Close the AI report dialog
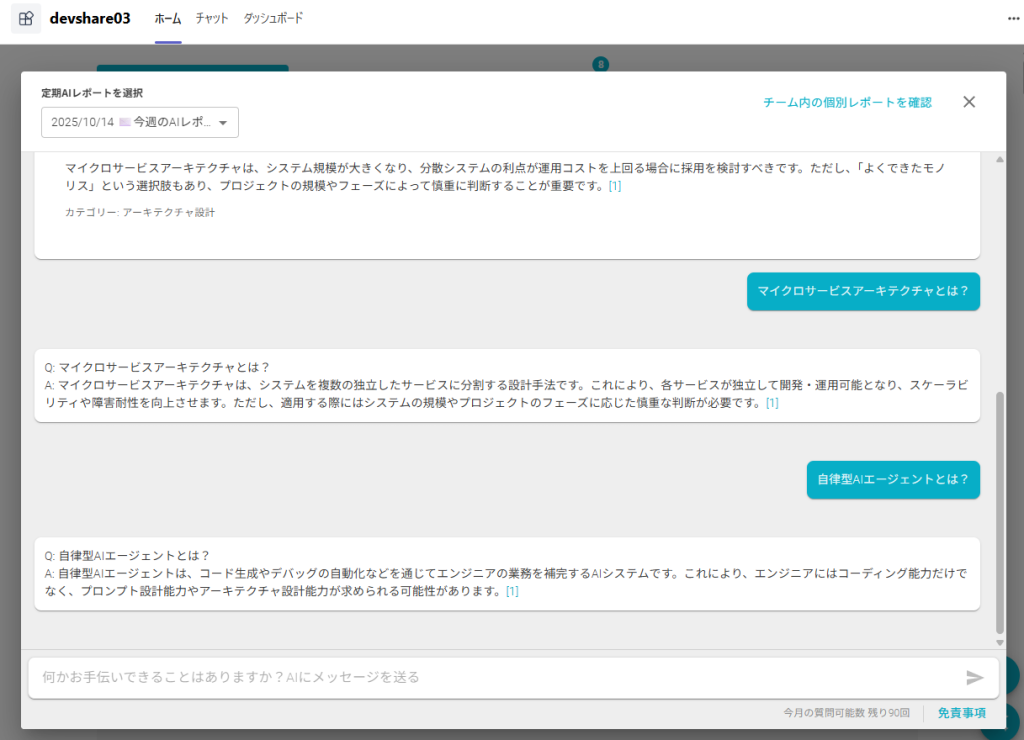1024x740 pixels. 968,102
